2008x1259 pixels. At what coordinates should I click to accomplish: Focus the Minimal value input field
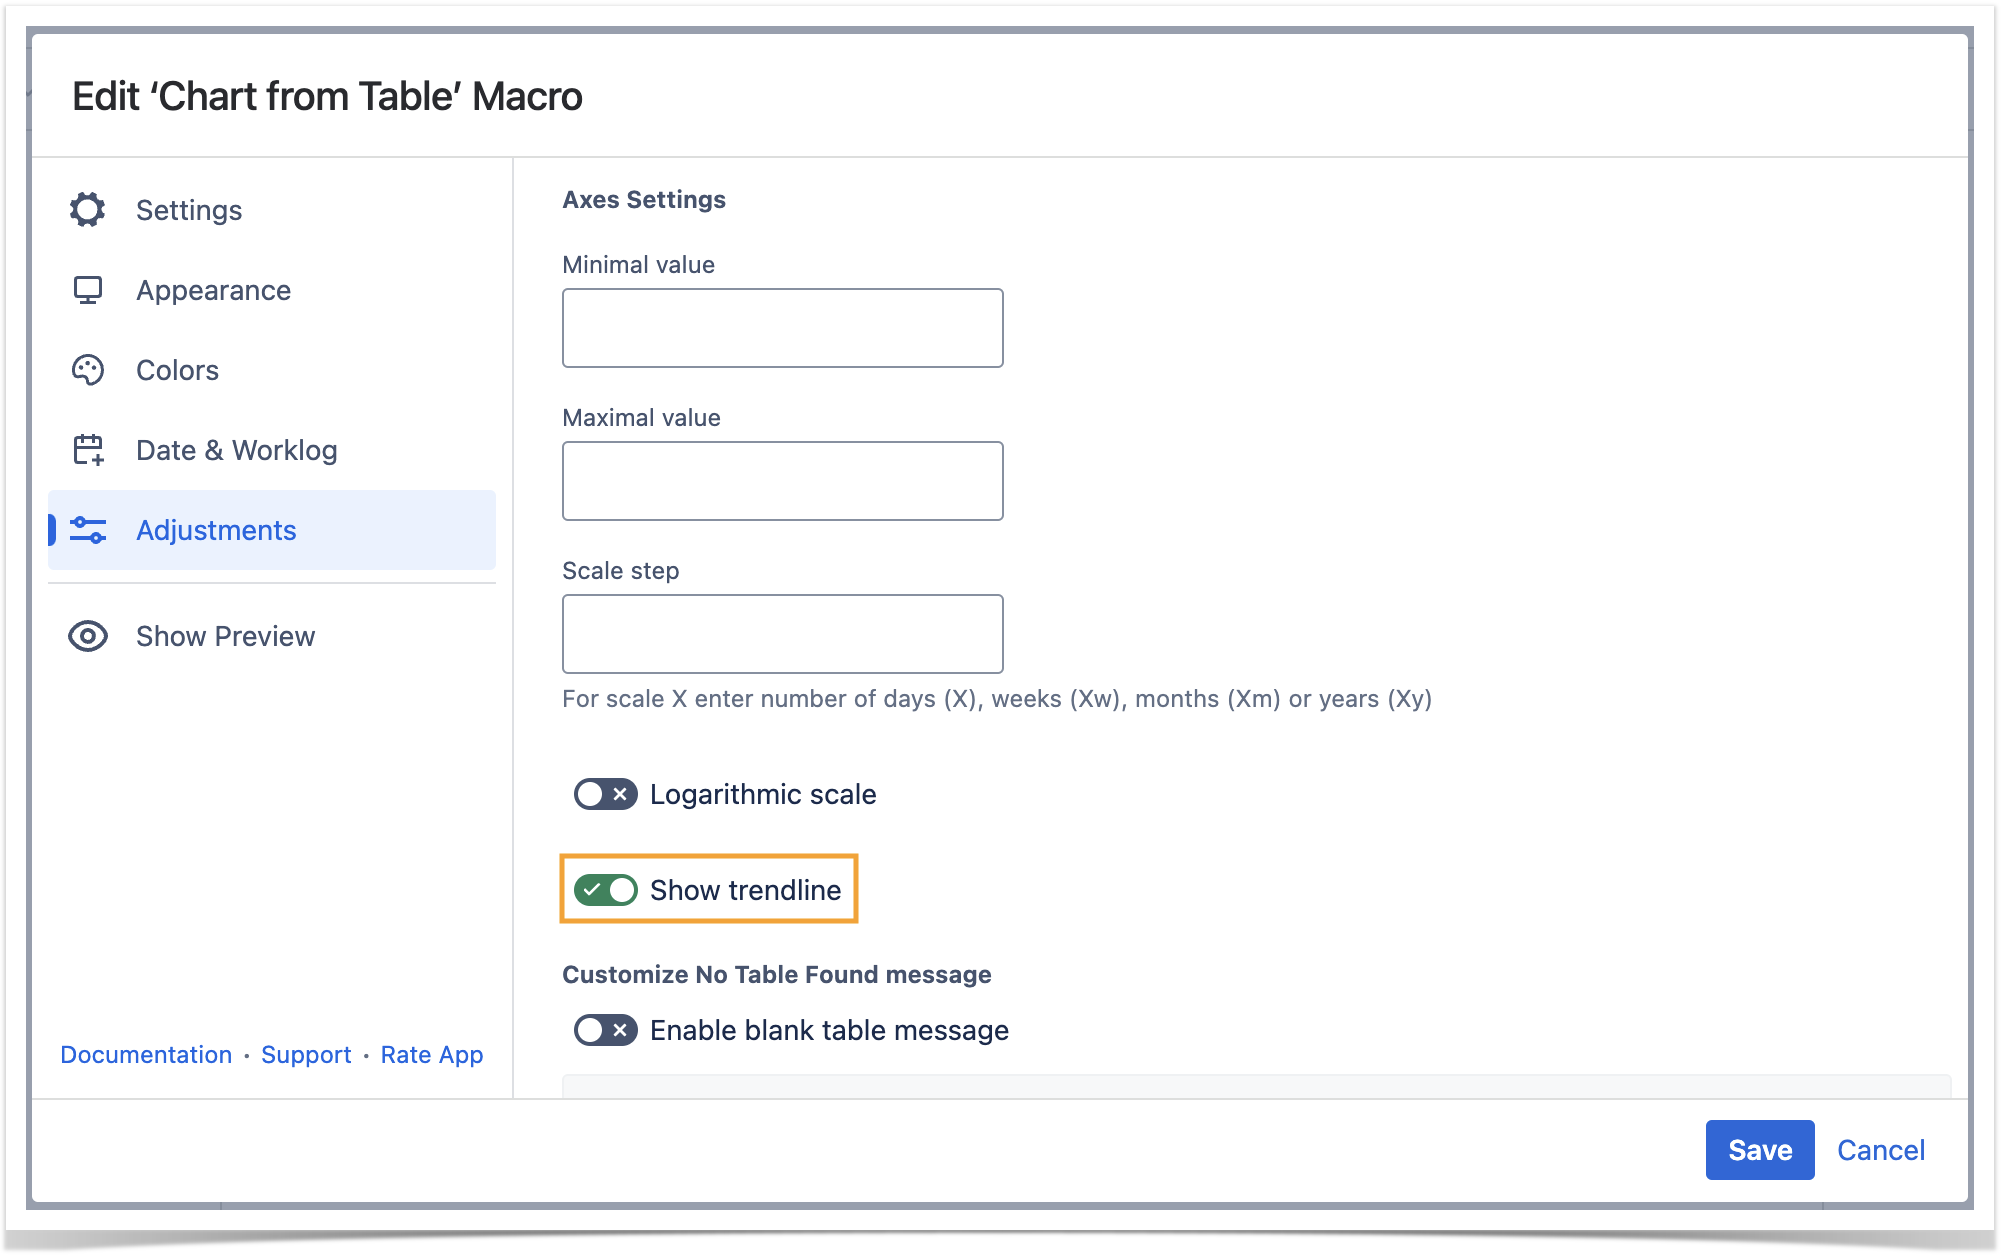click(x=782, y=328)
